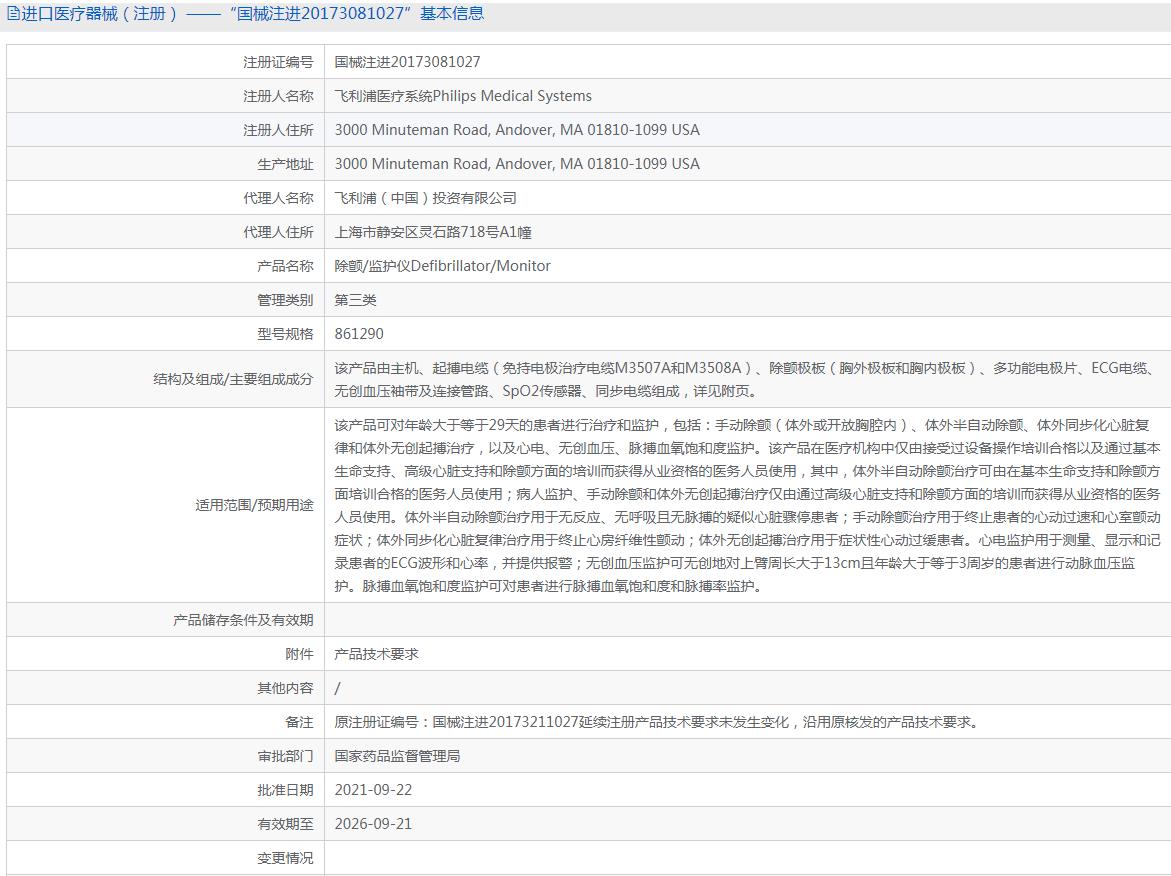Image resolution: width=1171 pixels, height=876 pixels.
Task: Click the 国家药品监督管理局 value
Action: click(x=397, y=757)
